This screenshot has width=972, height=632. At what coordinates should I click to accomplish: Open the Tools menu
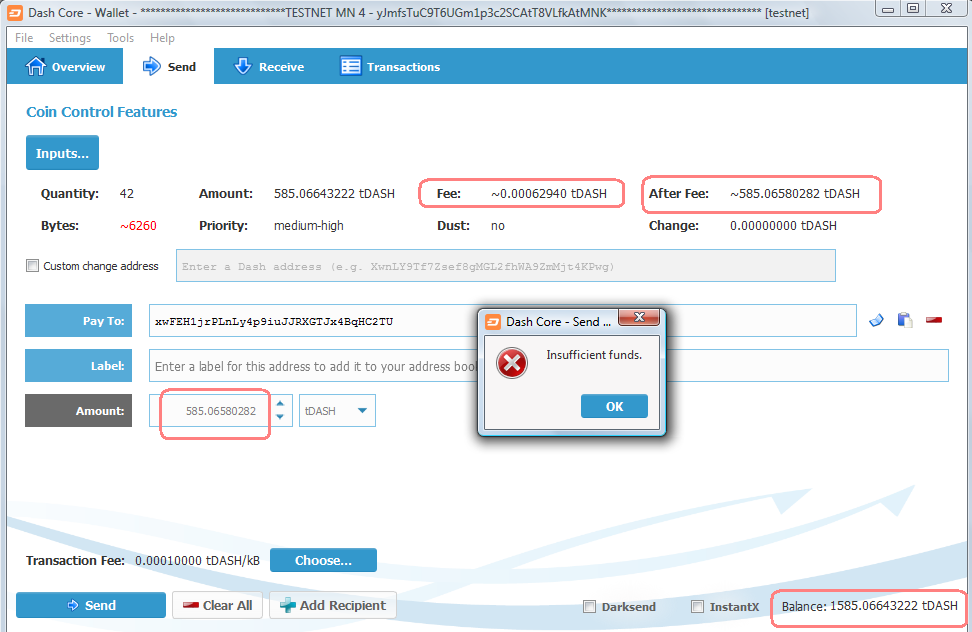[x=120, y=38]
